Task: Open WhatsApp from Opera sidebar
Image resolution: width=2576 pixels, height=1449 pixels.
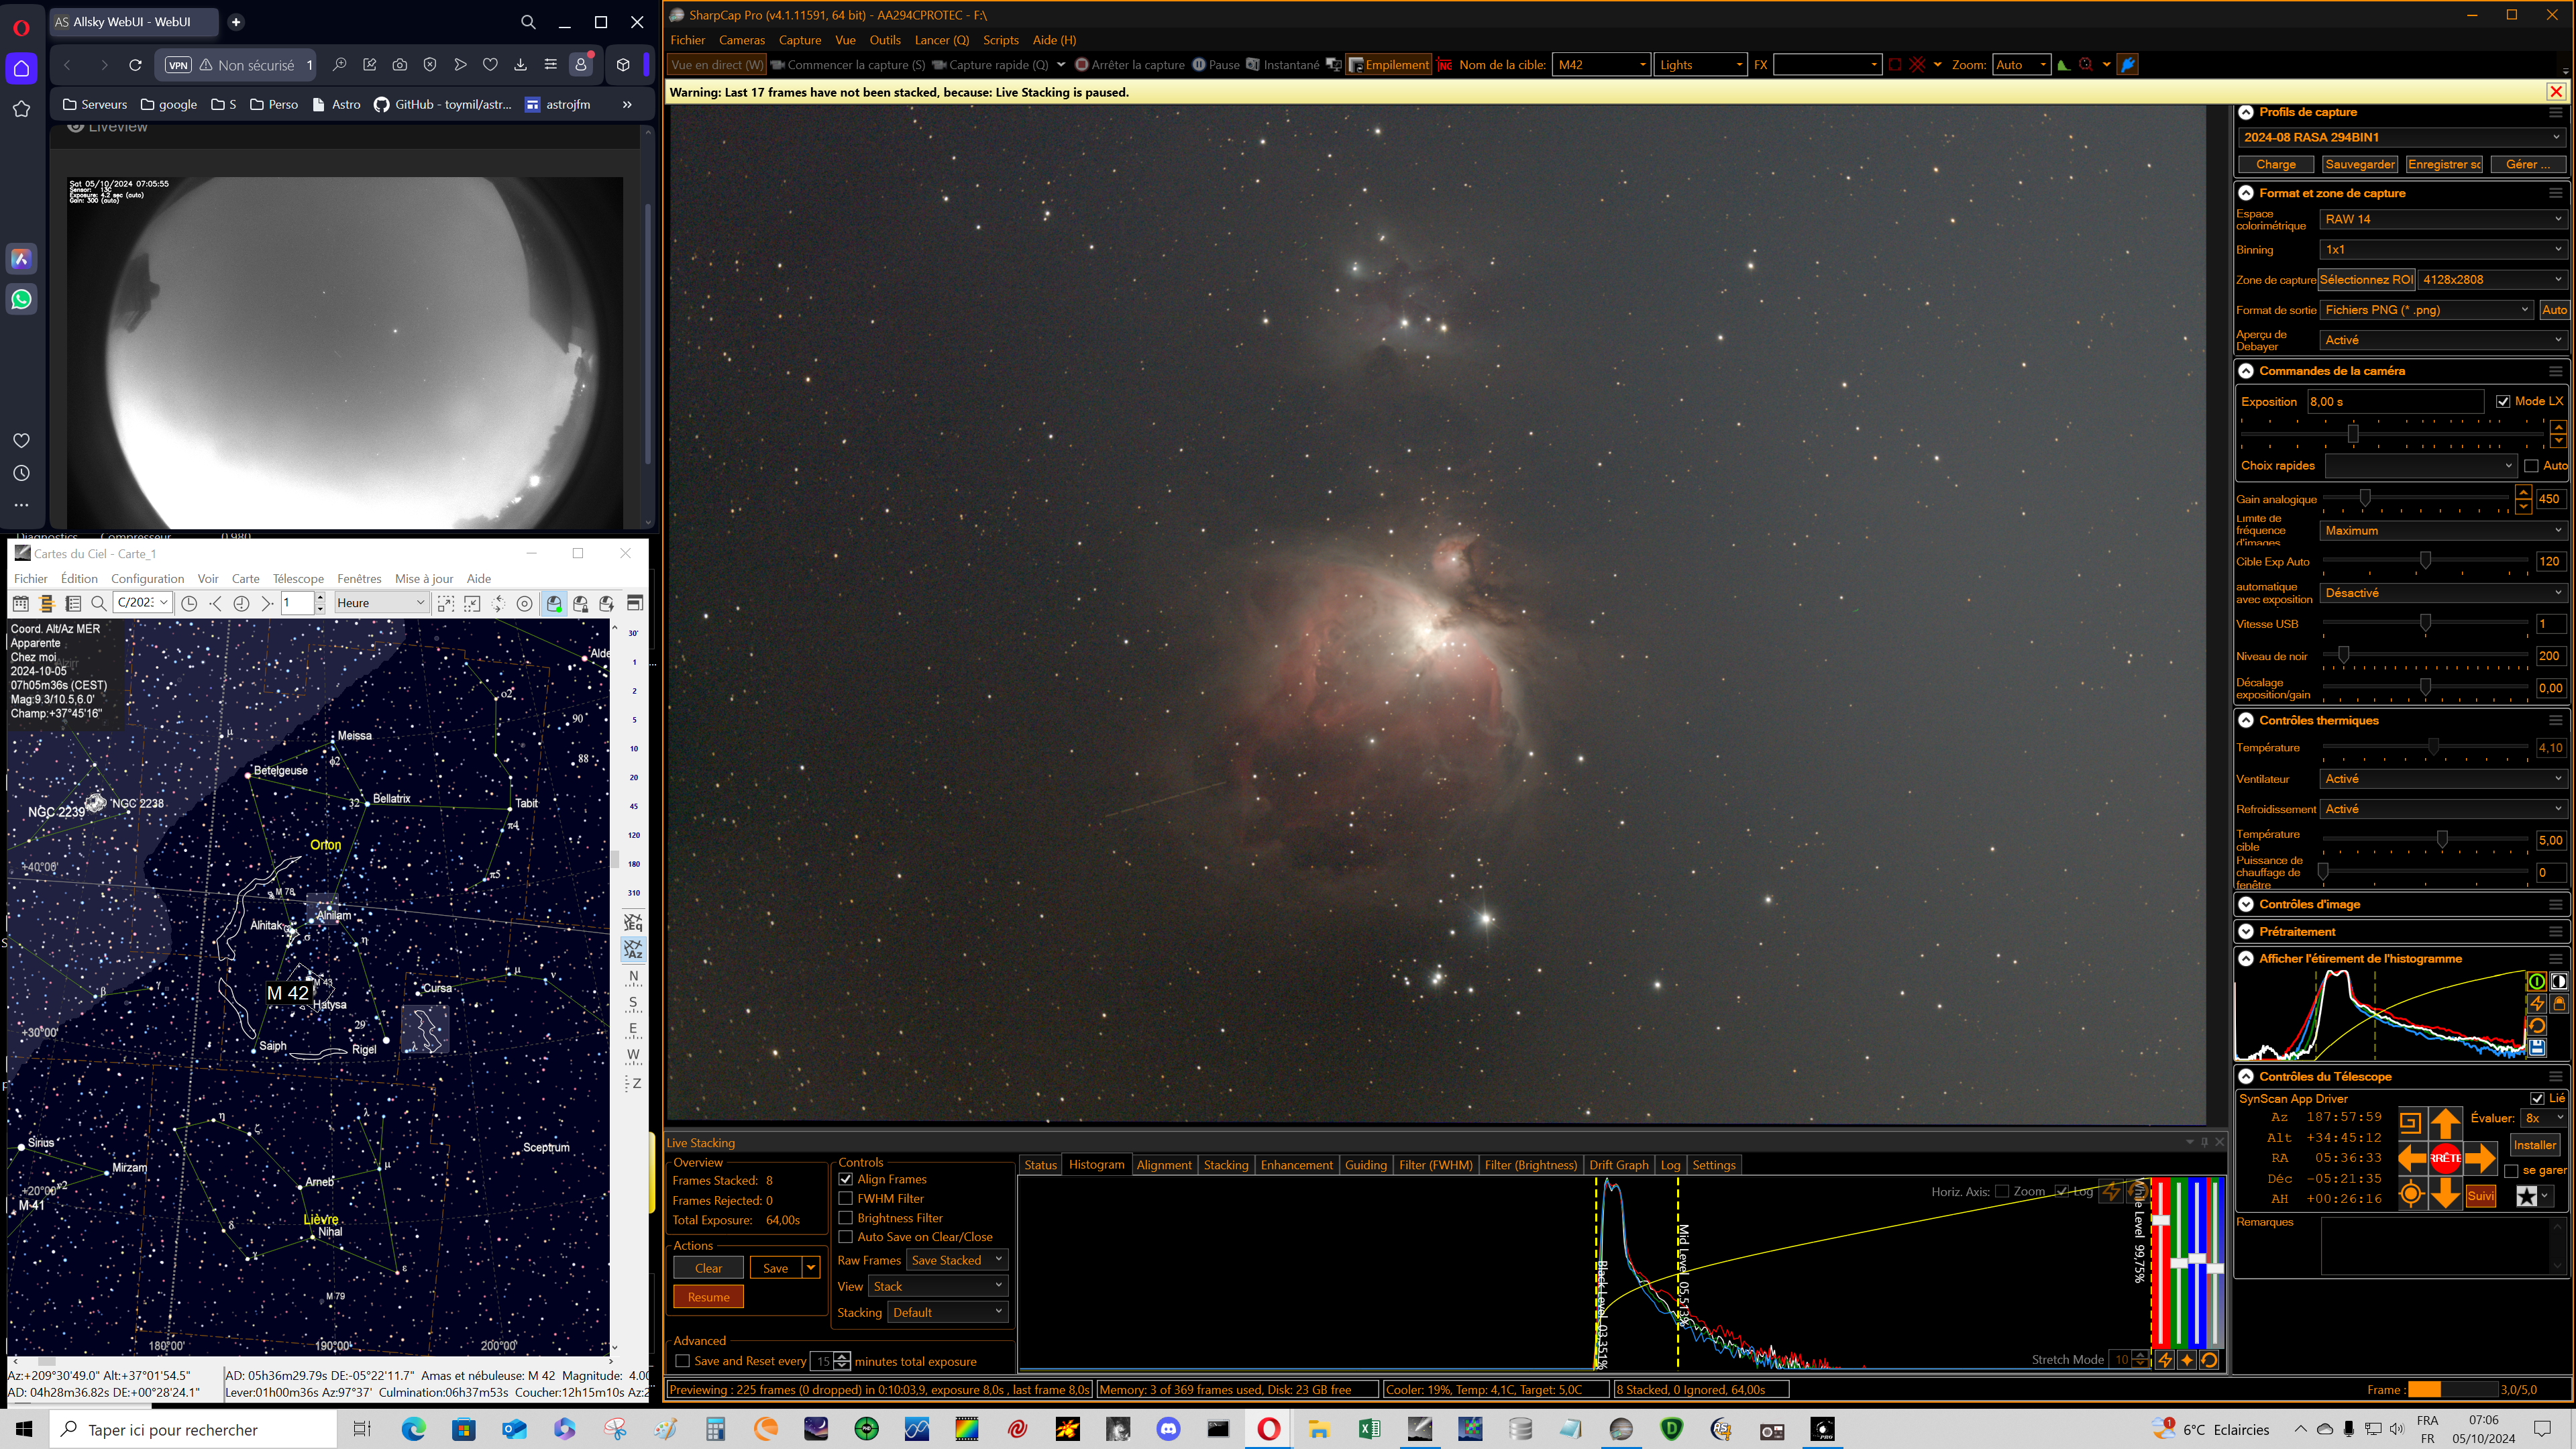Action: (x=21, y=300)
